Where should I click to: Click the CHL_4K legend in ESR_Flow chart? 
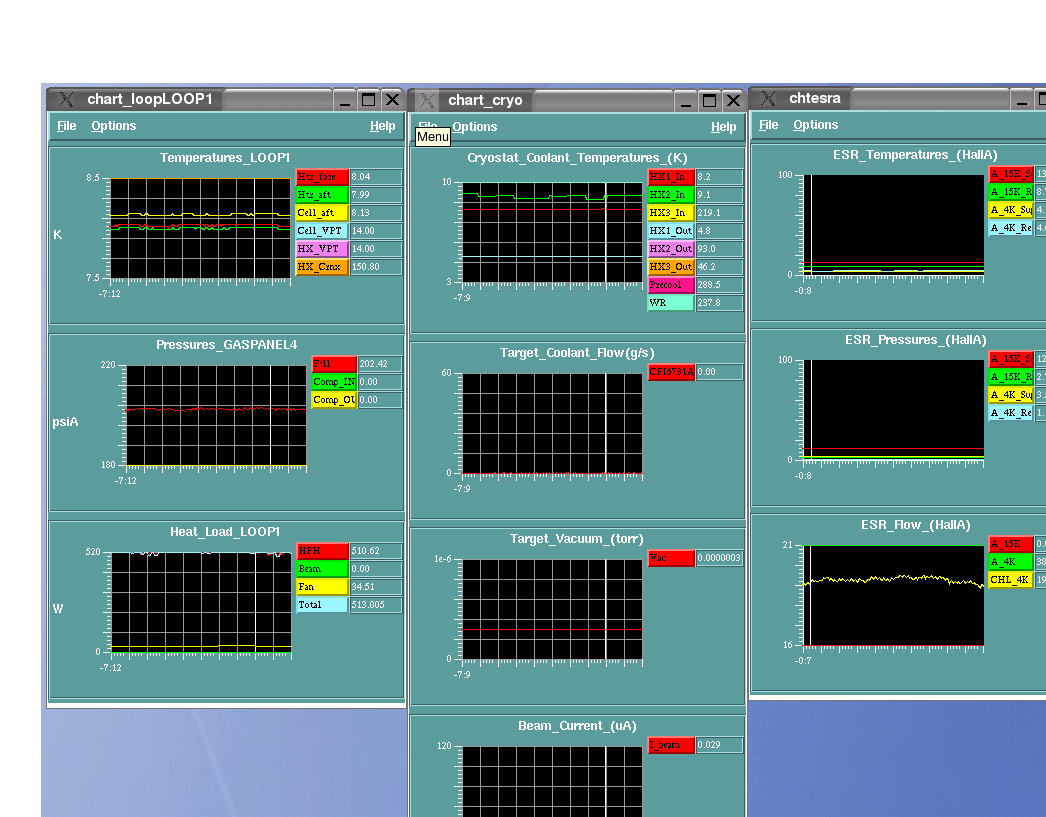tap(1011, 580)
